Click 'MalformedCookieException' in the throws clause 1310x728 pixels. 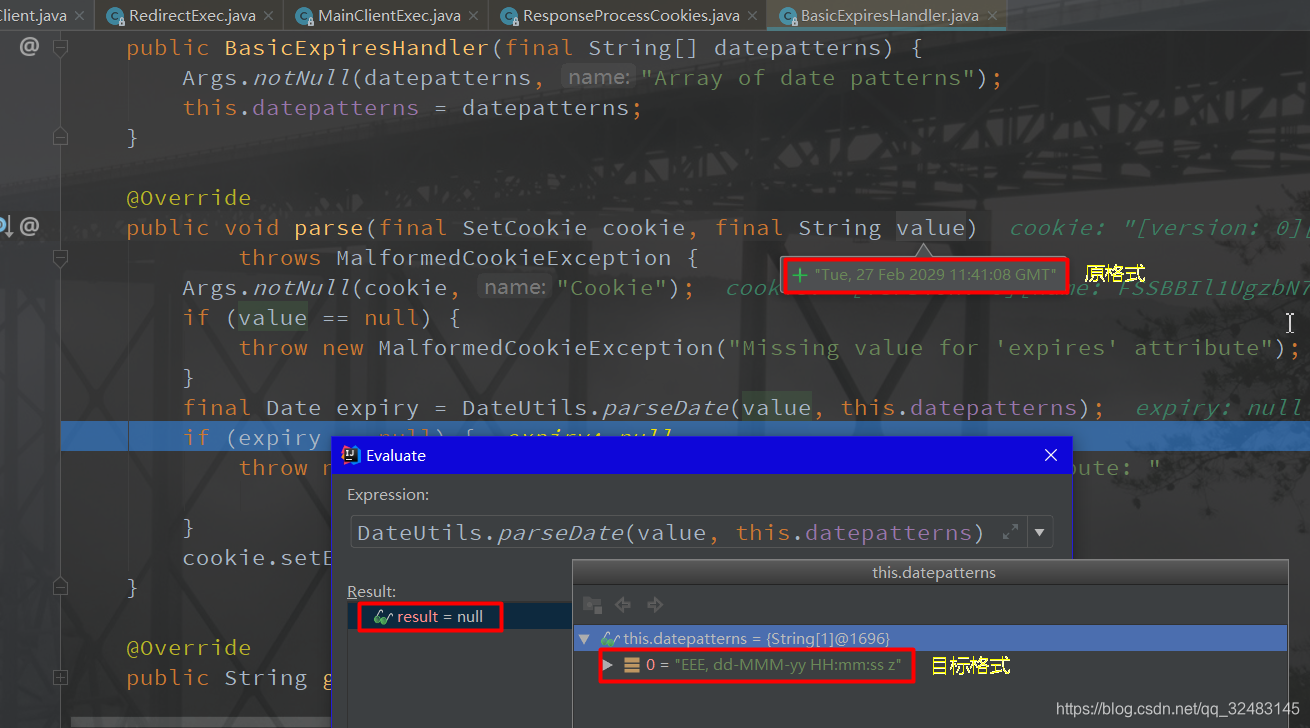point(504,258)
